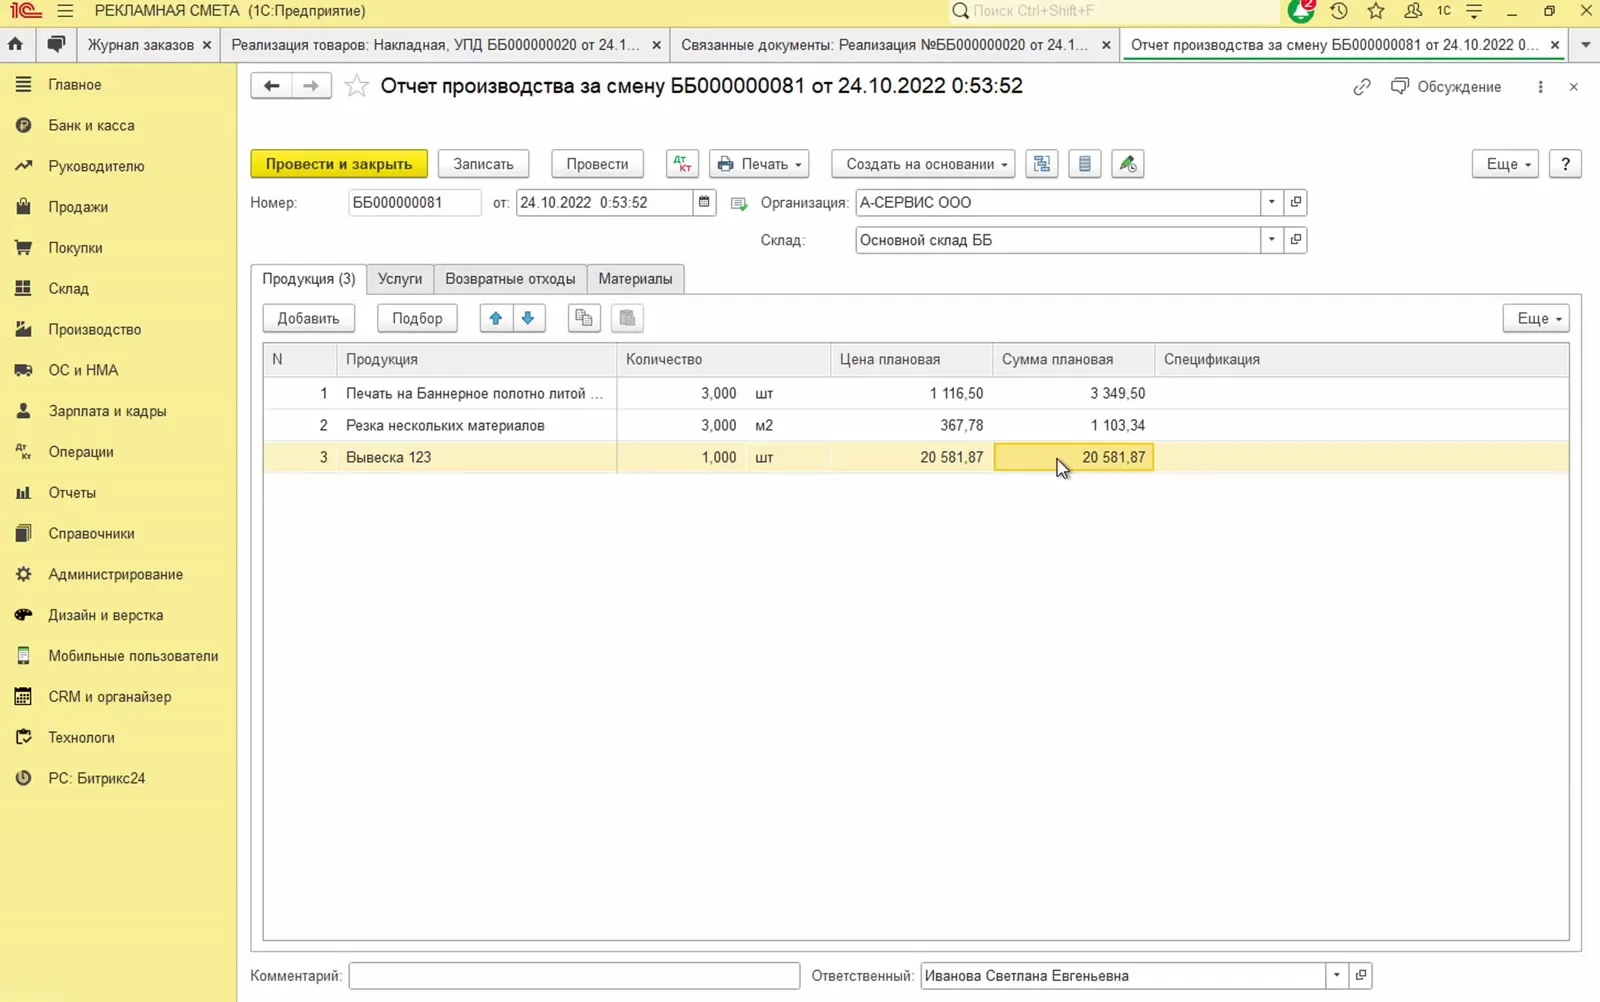
Task: Open Печать dropdown menu
Action: click(759, 164)
